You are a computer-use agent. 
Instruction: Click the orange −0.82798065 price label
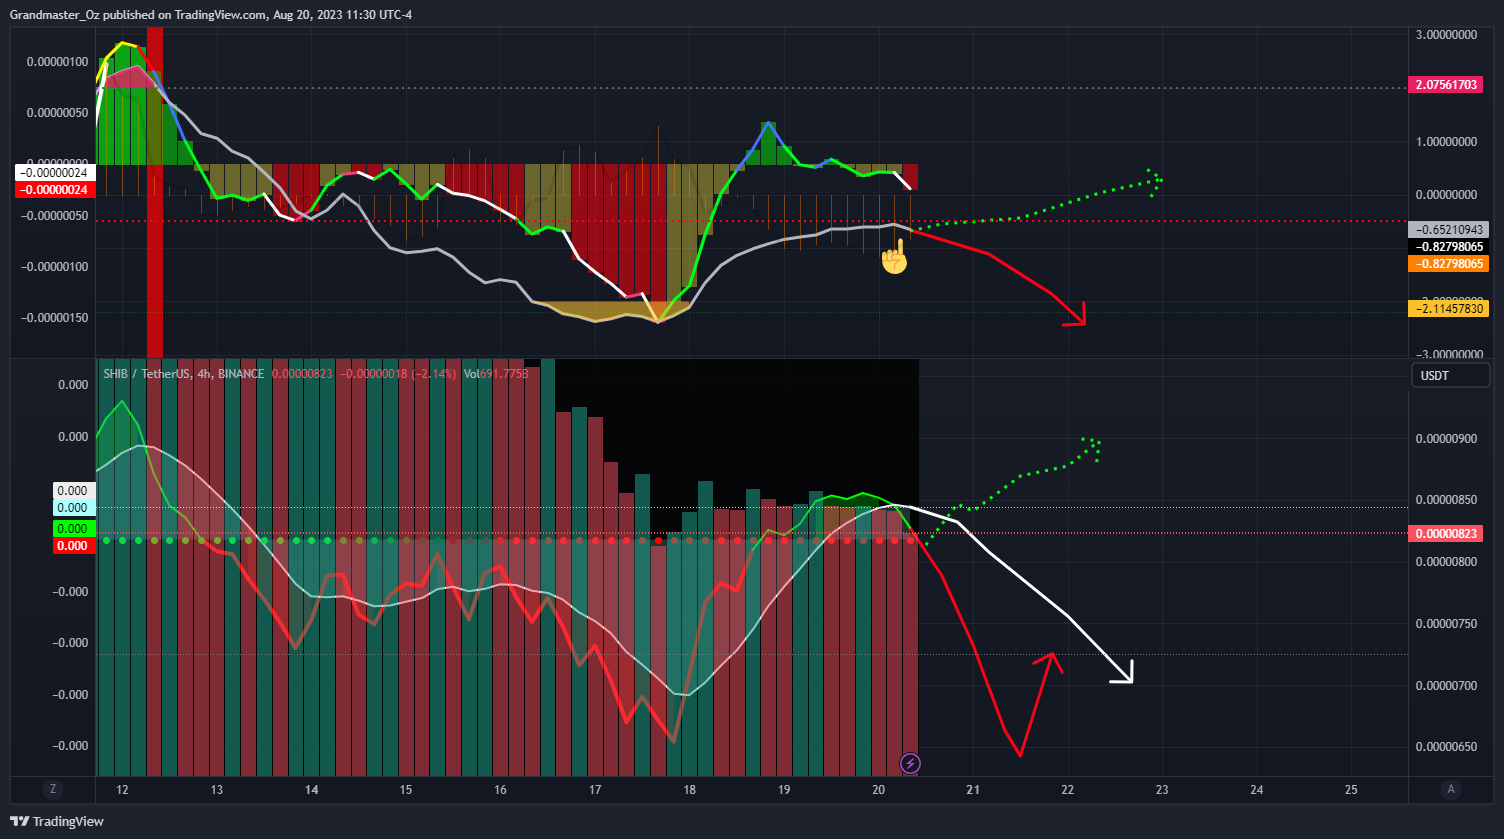pyautogui.click(x=1448, y=264)
